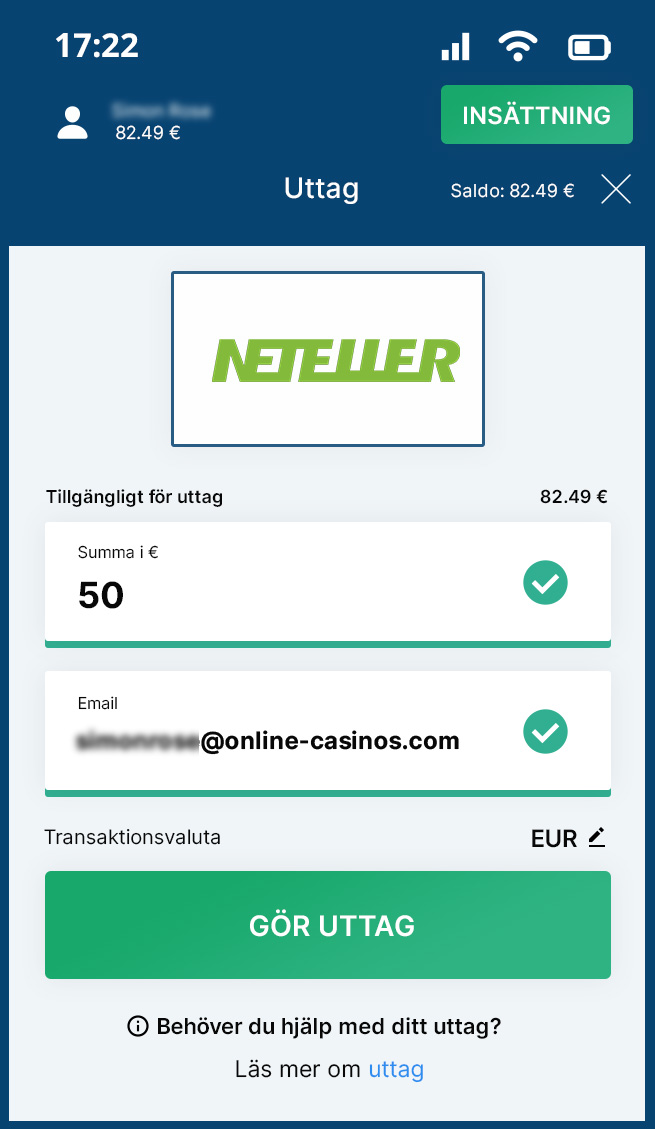Change the EUR transaction currency
Image resolution: width=655 pixels, height=1129 pixels.
coord(568,838)
